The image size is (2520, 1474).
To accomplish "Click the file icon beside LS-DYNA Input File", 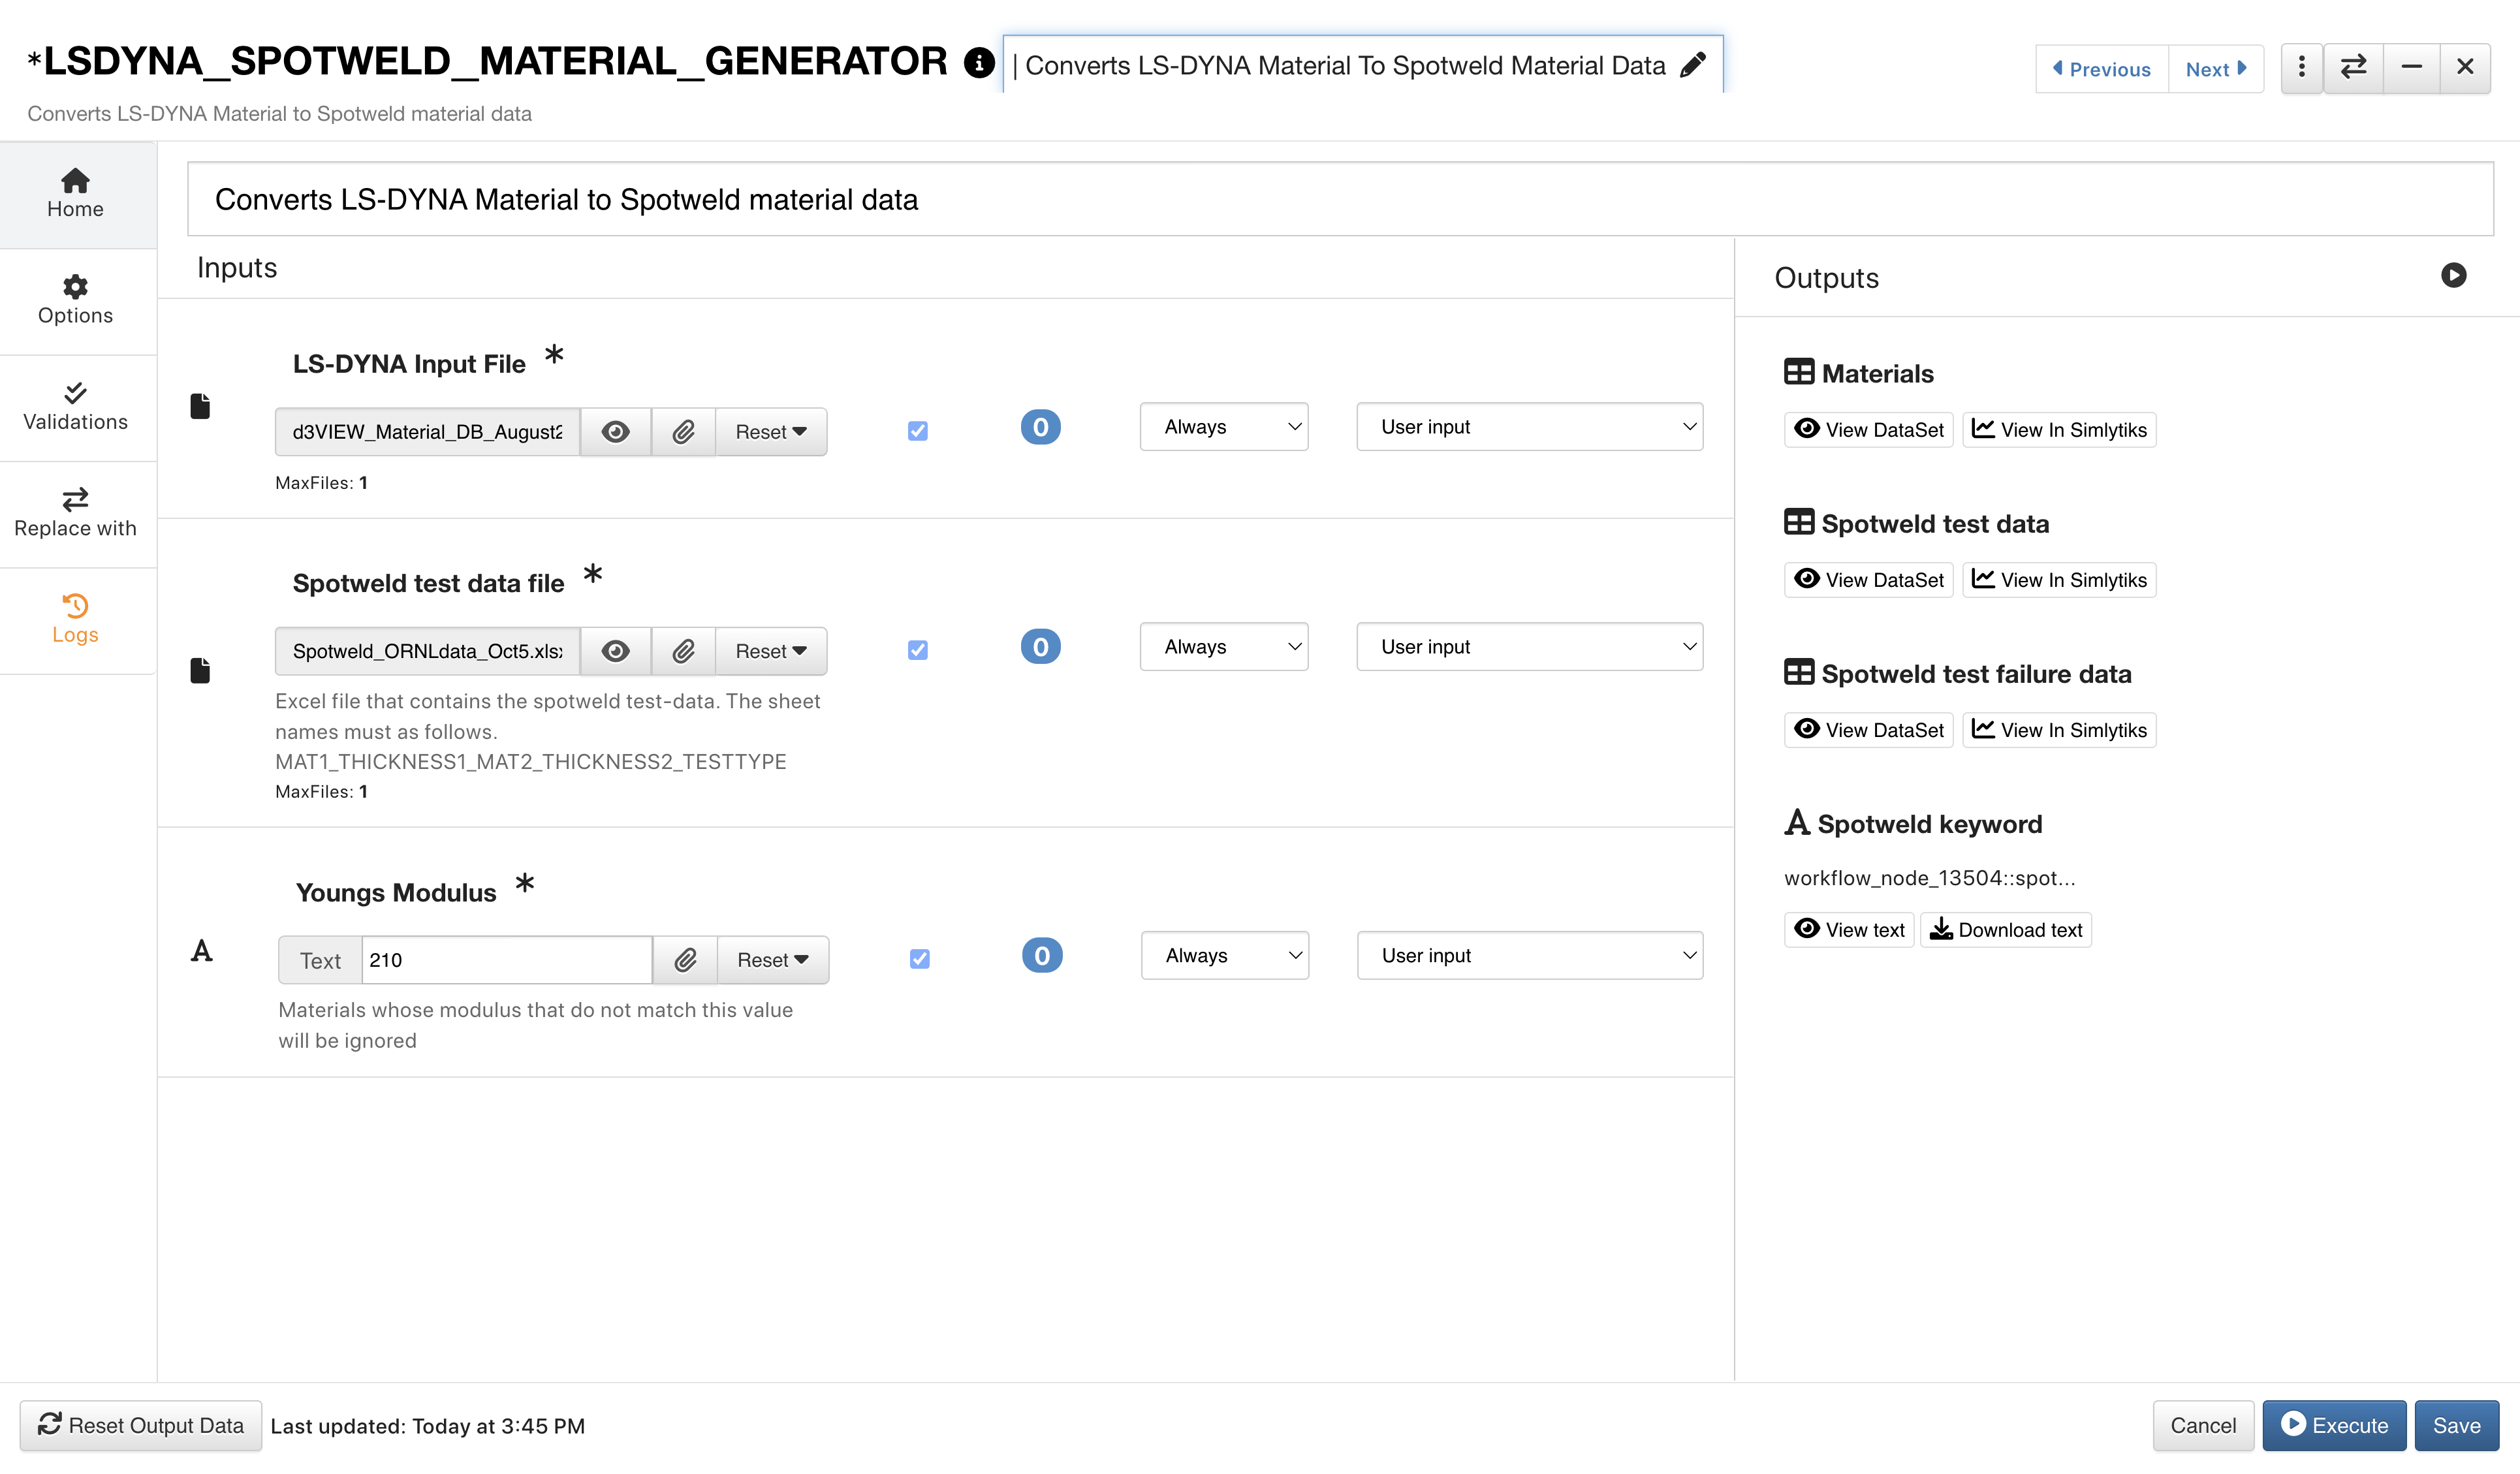I will (x=200, y=406).
